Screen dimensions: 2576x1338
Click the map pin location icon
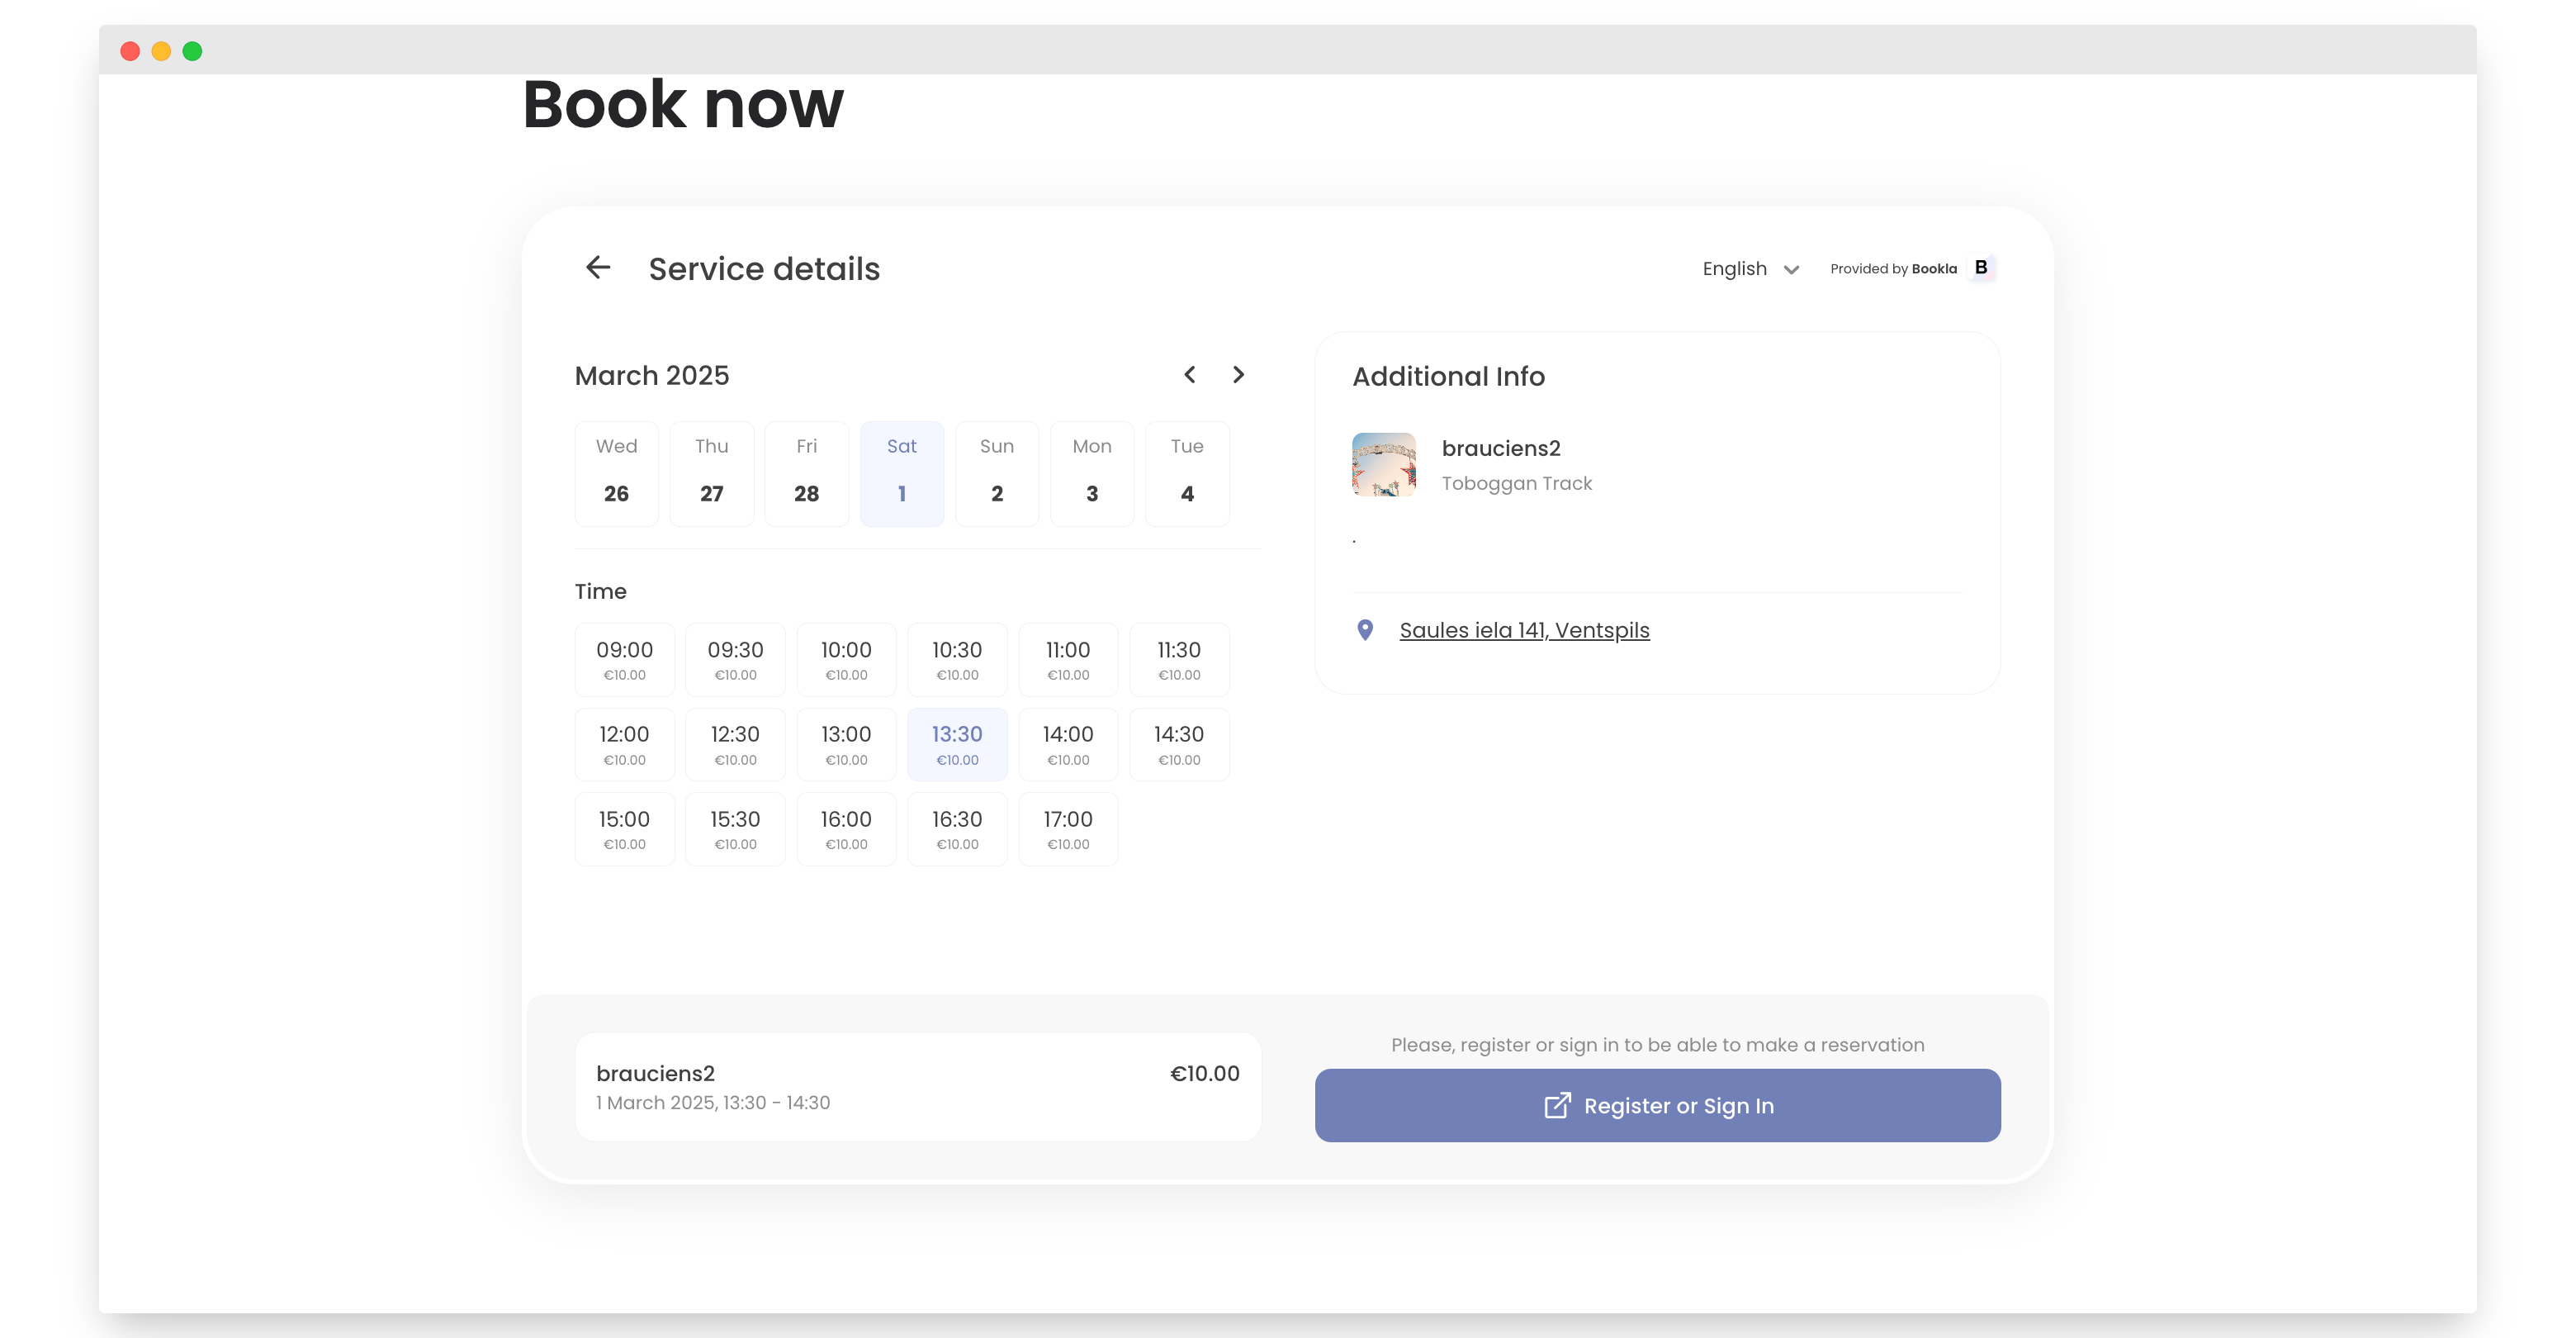[1364, 630]
